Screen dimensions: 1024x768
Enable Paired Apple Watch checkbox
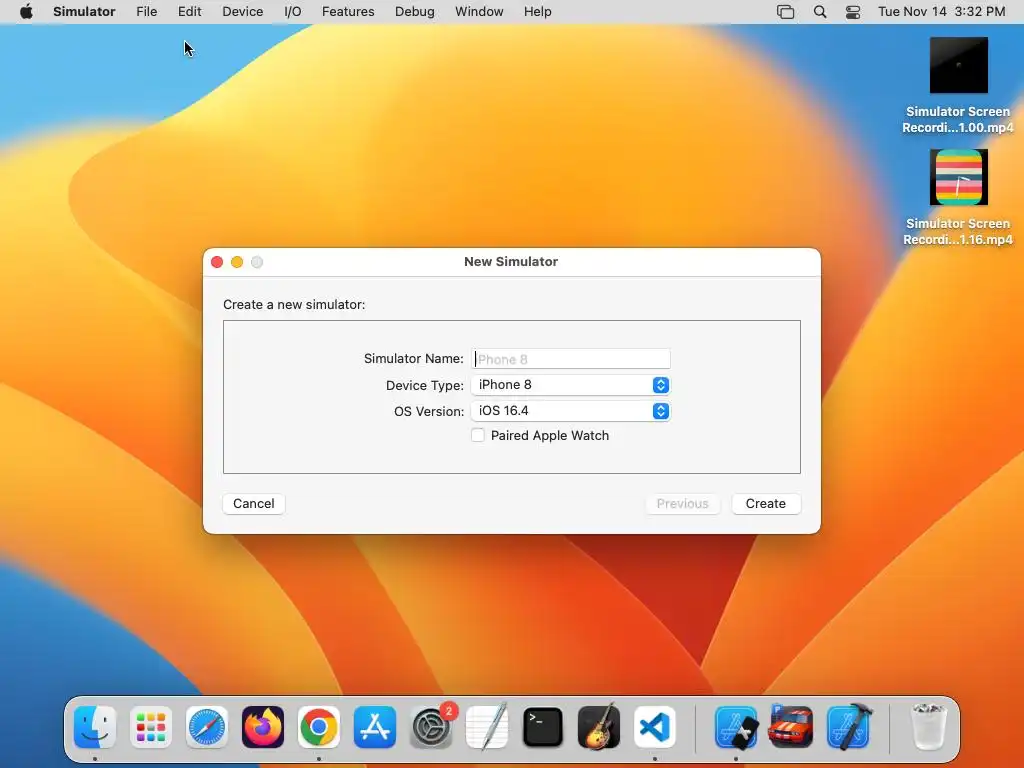point(478,436)
